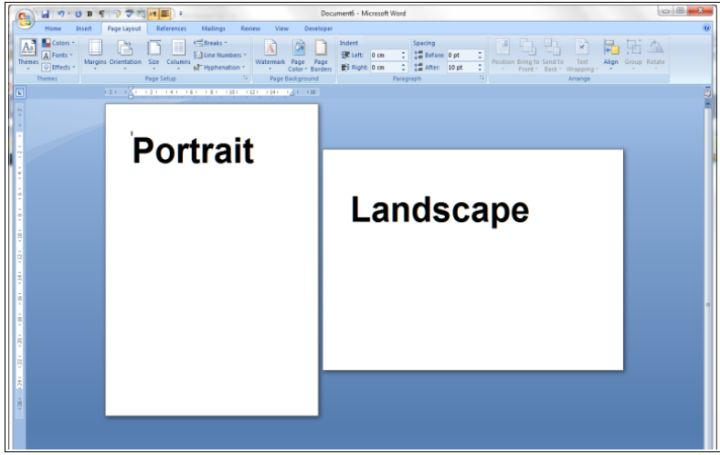The image size is (720, 455).
Task: Switch to the Insert tab
Action: tap(84, 28)
